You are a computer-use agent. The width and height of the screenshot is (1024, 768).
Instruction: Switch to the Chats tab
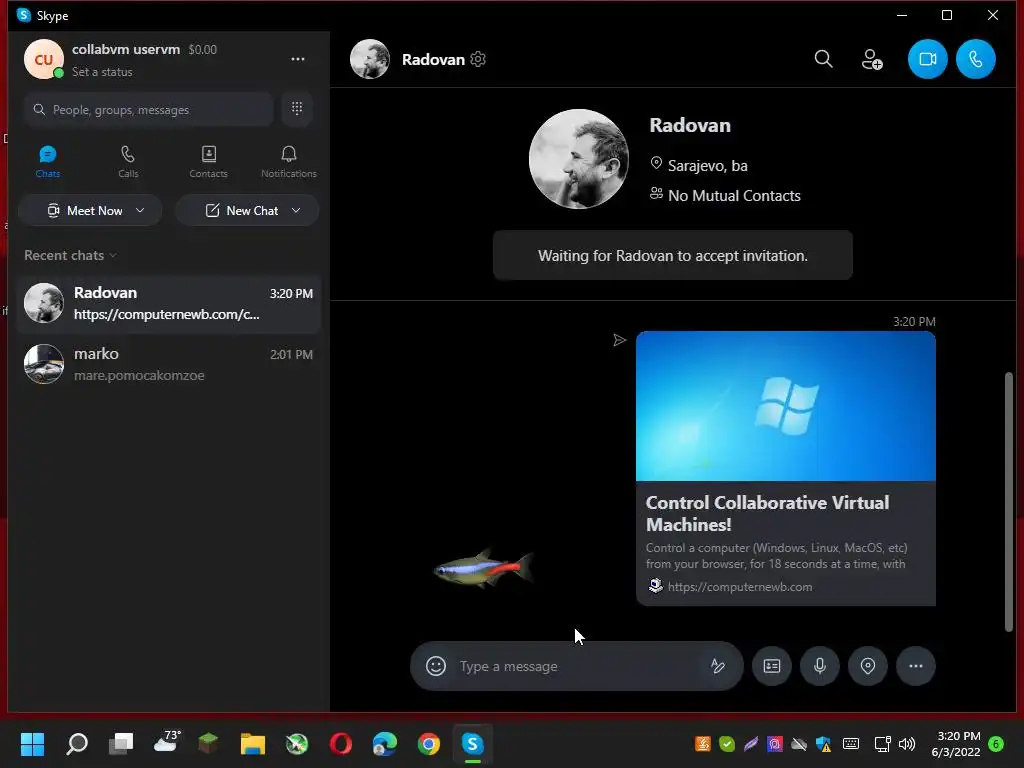[48, 161]
